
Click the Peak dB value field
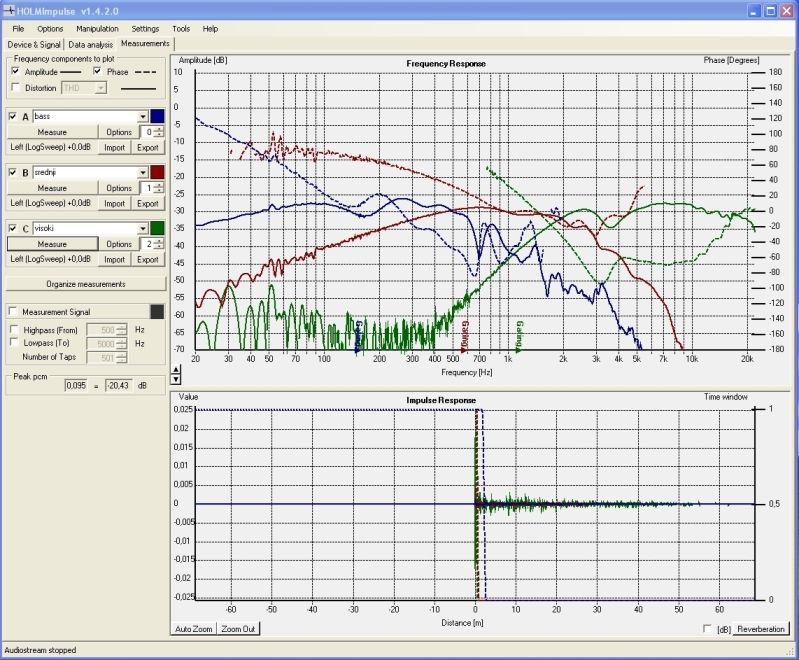click(118, 385)
